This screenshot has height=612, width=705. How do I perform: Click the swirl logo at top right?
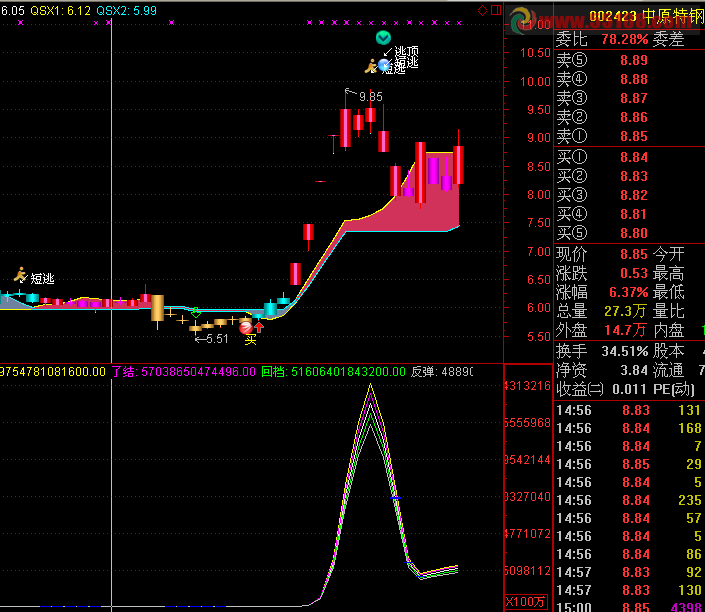point(522,20)
